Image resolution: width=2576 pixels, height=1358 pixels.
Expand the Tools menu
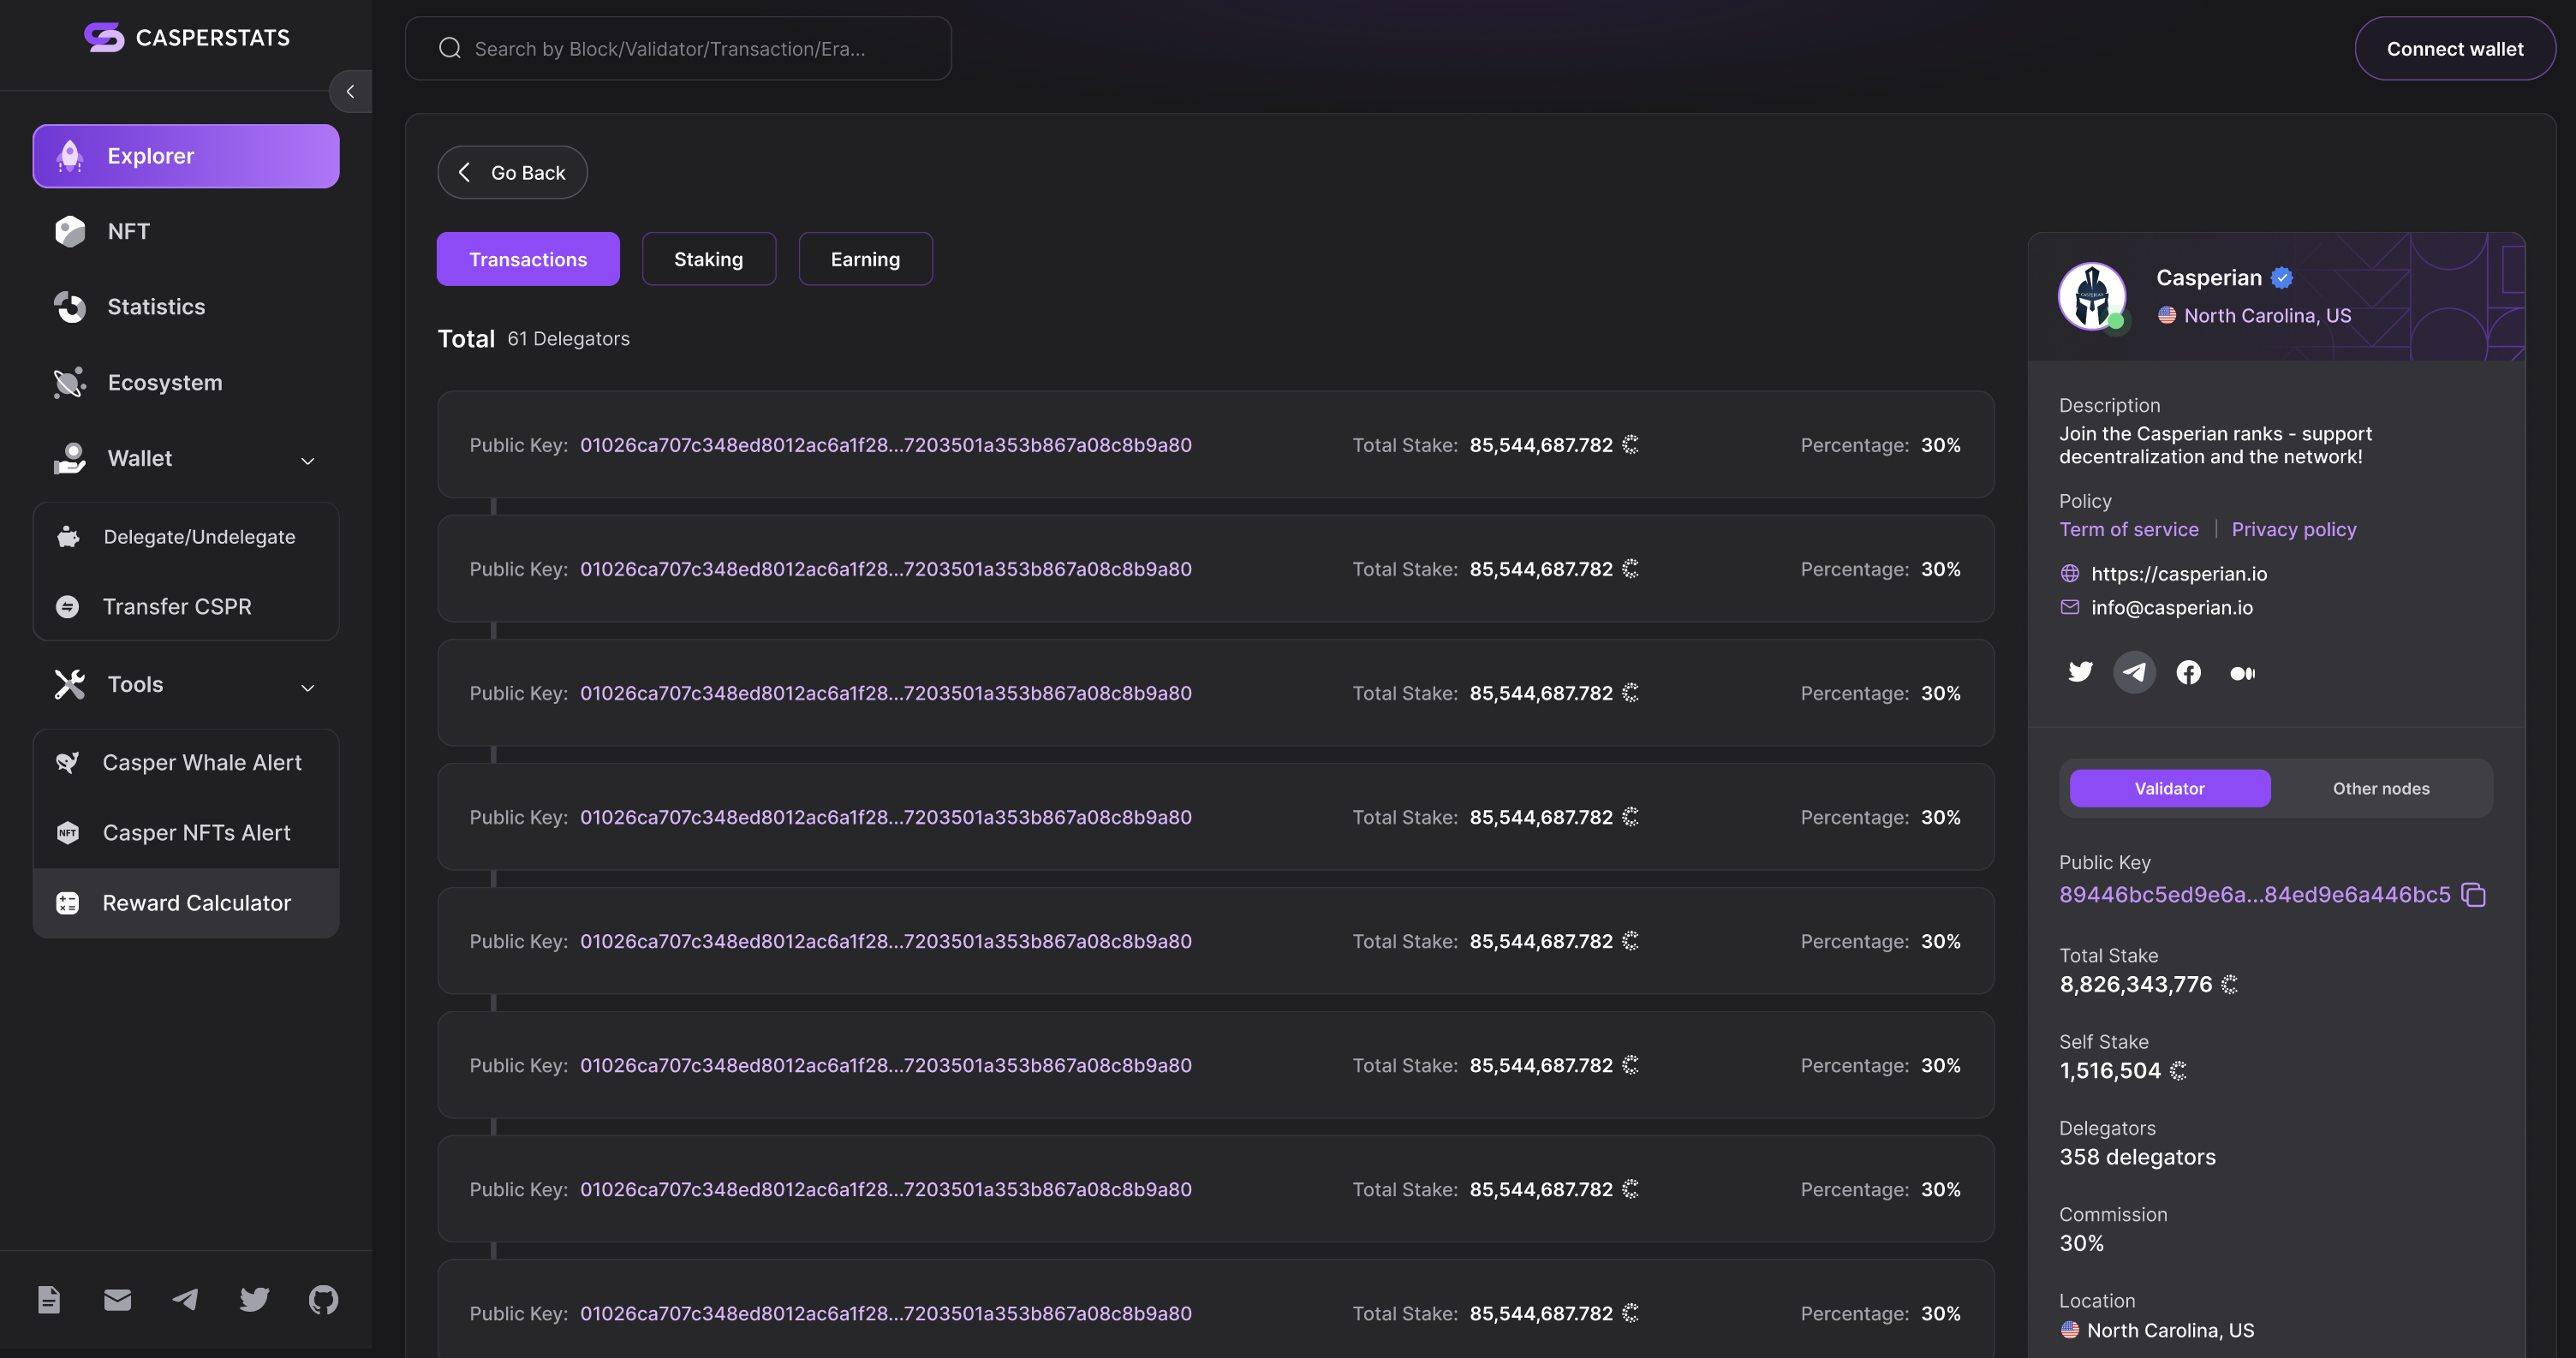pyautogui.click(x=307, y=688)
